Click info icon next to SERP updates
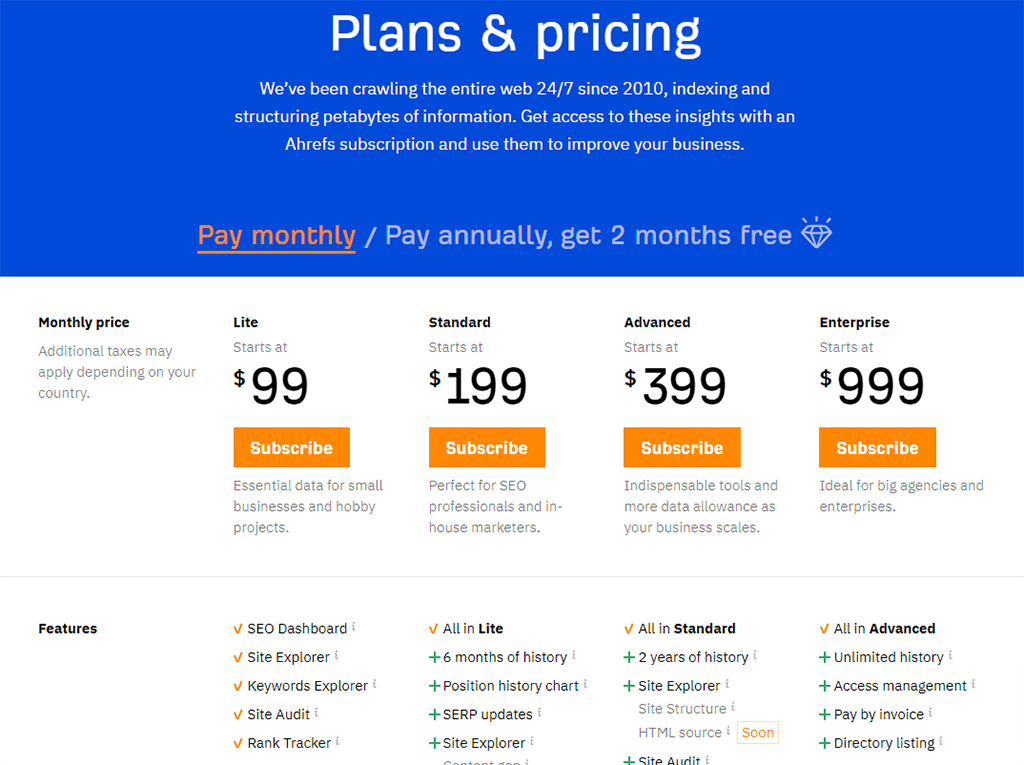Viewport: 1024px width, 765px height. coord(539,712)
